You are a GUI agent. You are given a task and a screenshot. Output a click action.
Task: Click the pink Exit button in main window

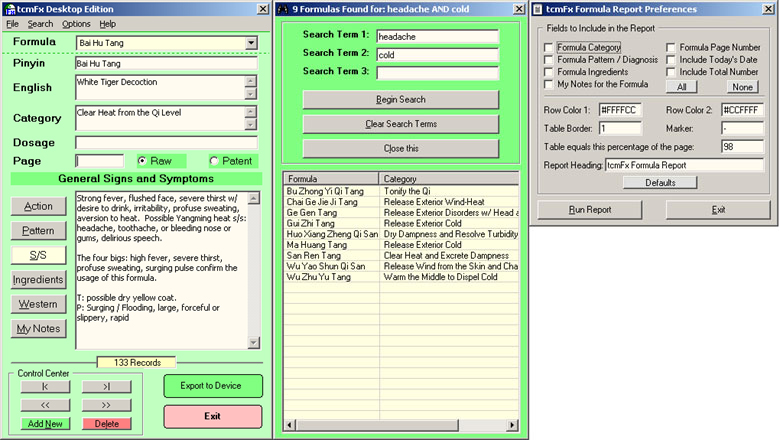click(x=213, y=417)
